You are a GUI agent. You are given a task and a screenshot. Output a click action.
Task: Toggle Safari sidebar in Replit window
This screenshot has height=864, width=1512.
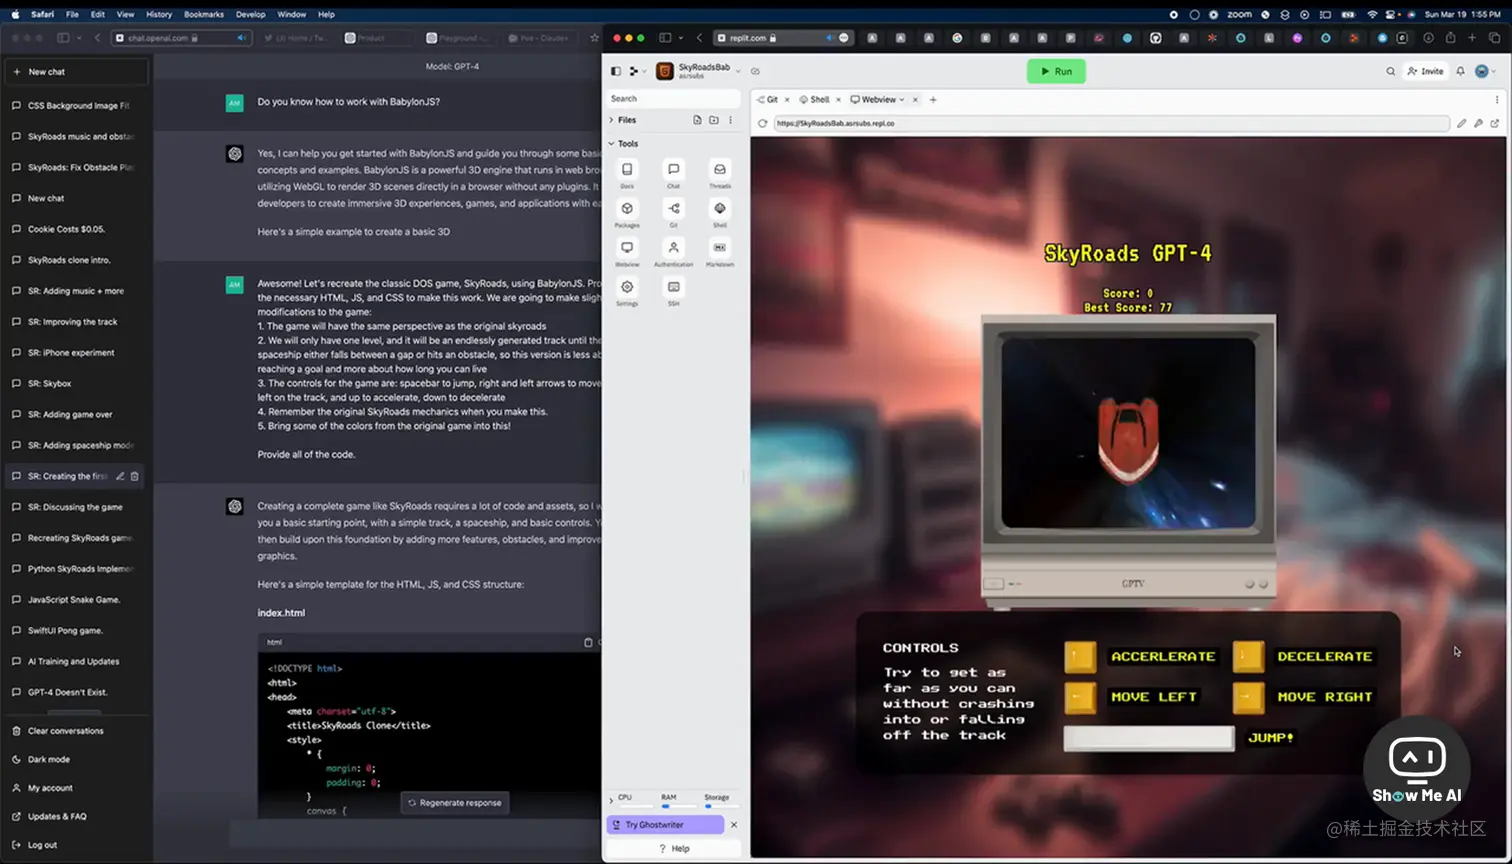pyautogui.click(x=665, y=38)
